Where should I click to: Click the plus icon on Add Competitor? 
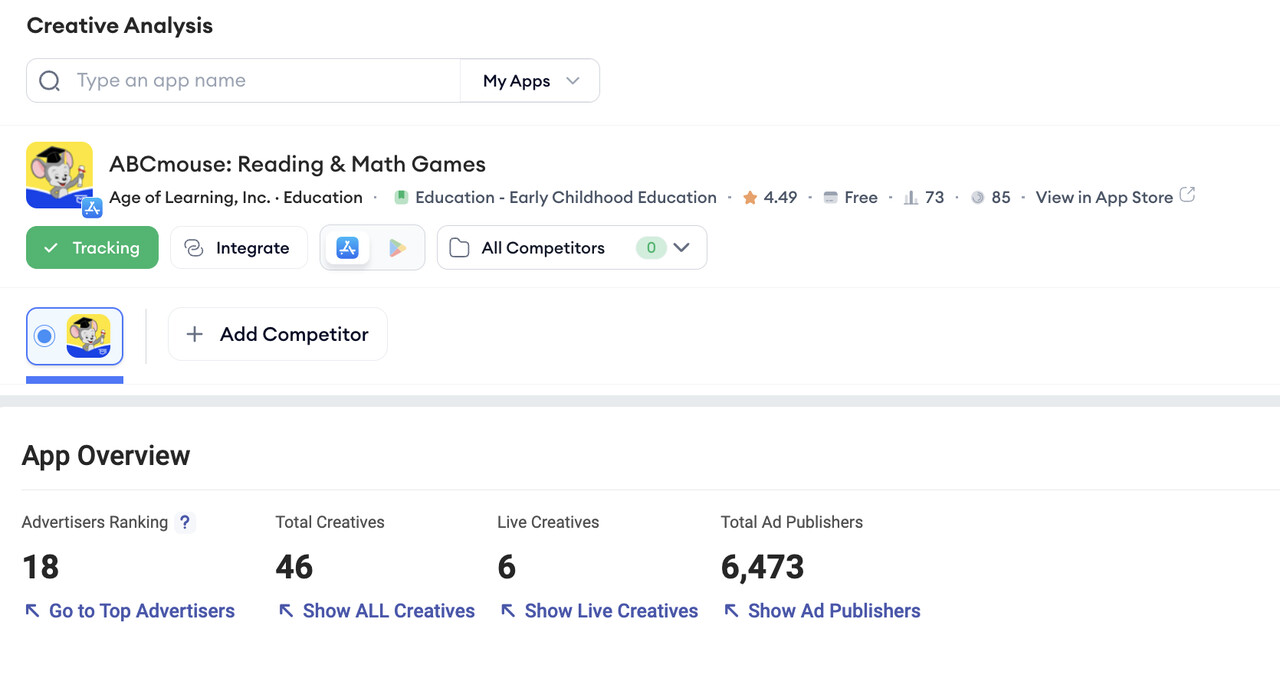(195, 334)
